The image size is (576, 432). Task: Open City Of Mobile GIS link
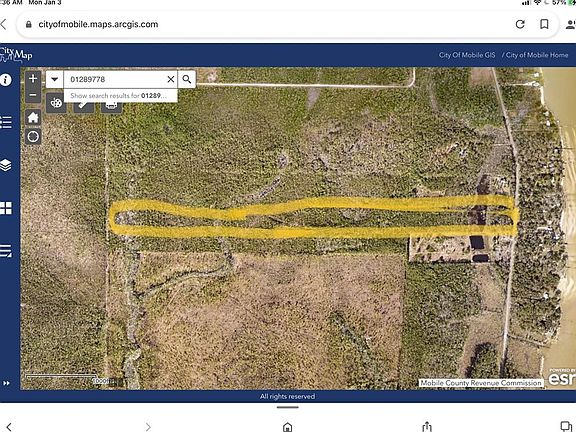pyautogui.click(x=467, y=55)
